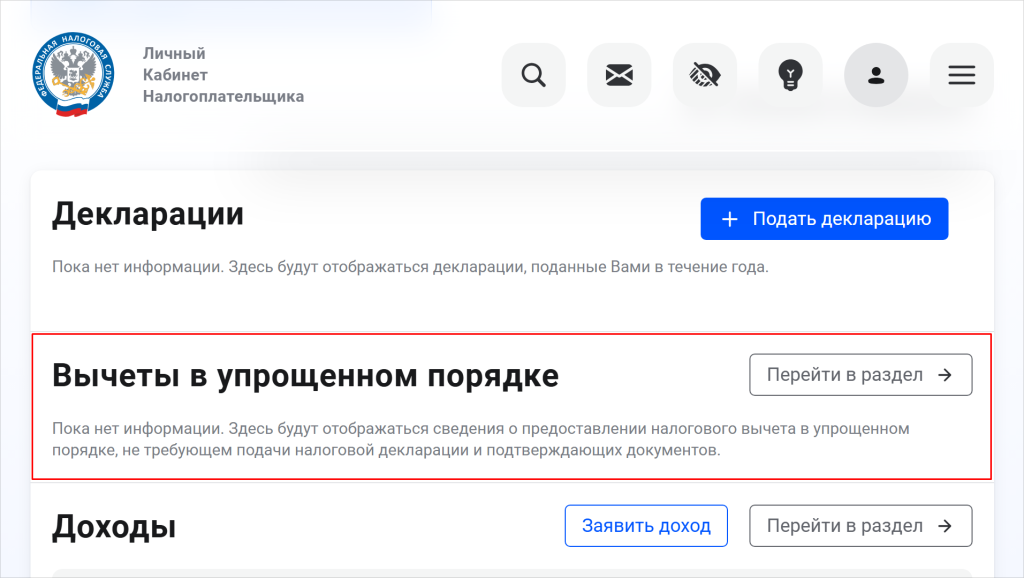Click the «Вычеты в упрощенном порядке» heading
This screenshot has height=578, width=1024.
pos(305,376)
